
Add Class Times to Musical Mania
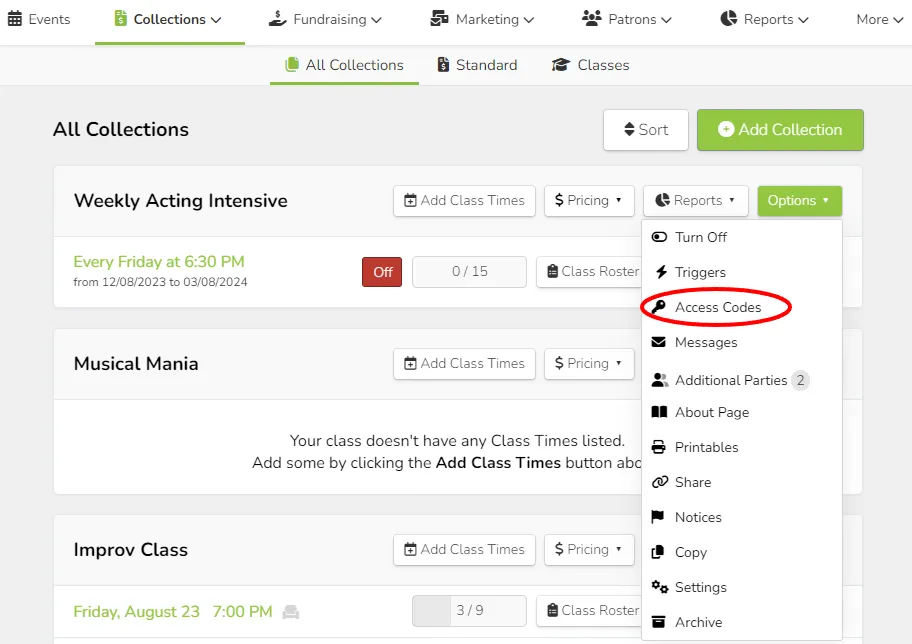(x=464, y=364)
